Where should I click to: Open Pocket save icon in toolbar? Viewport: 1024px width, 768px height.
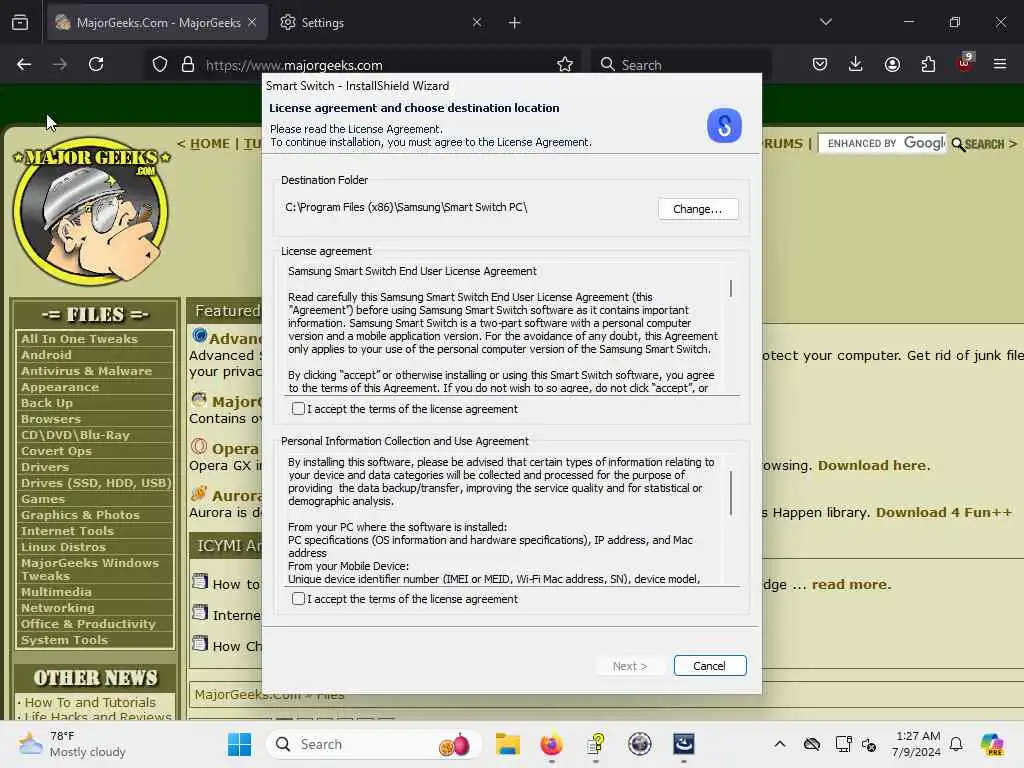click(x=820, y=64)
